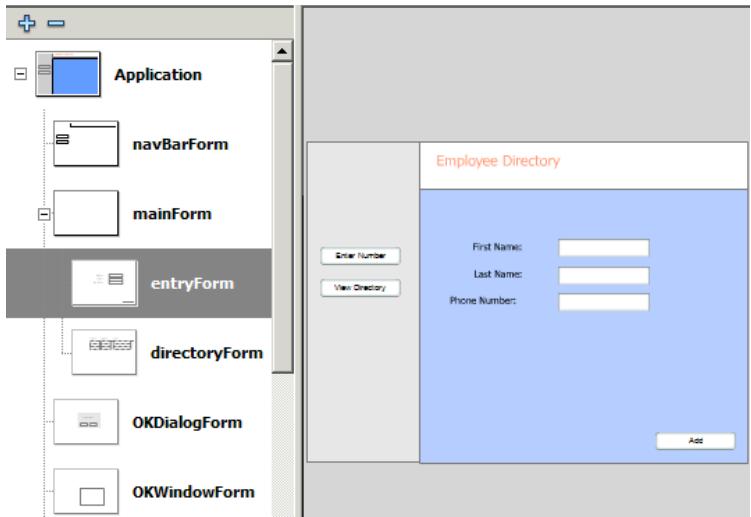Click the Add button
Screen dimensions: 751x517
click(695, 440)
